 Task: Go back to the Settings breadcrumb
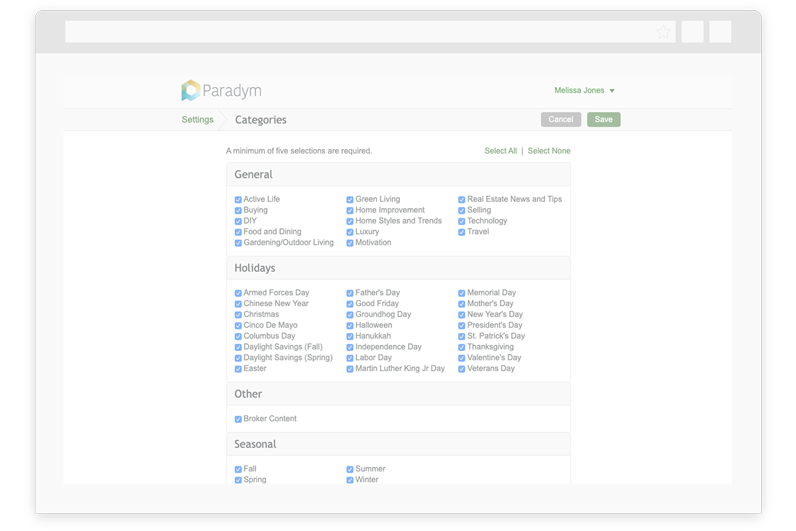[x=197, y=119]
